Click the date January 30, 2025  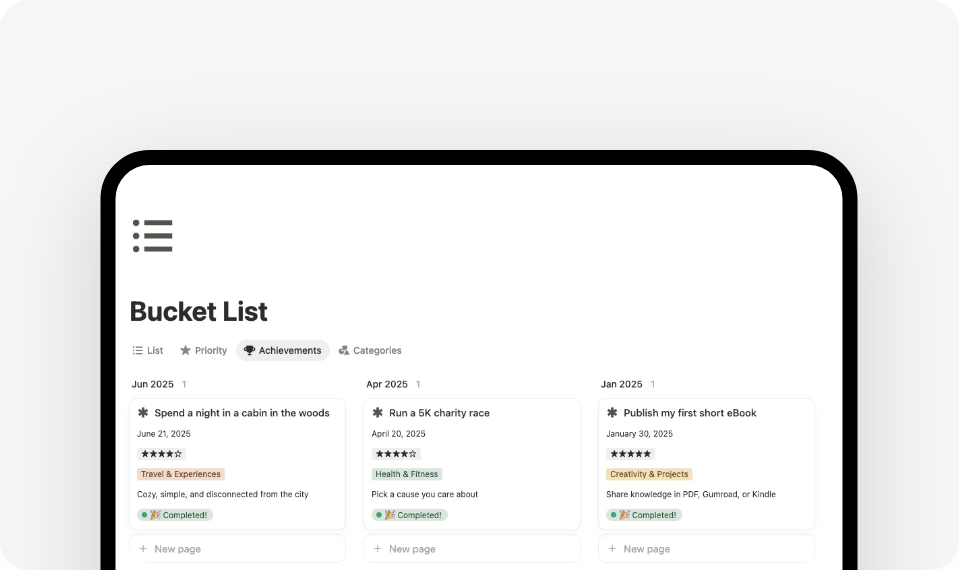click(x=639, y=434)
